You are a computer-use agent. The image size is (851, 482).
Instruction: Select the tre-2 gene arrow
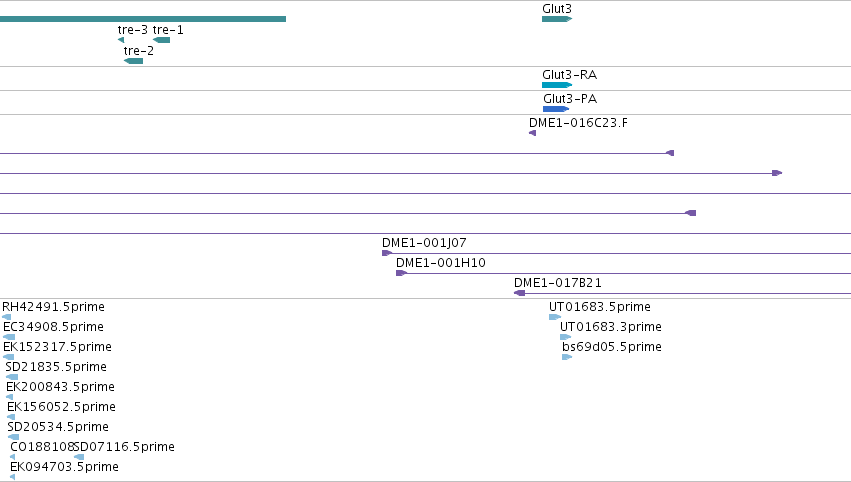[134, 61]
